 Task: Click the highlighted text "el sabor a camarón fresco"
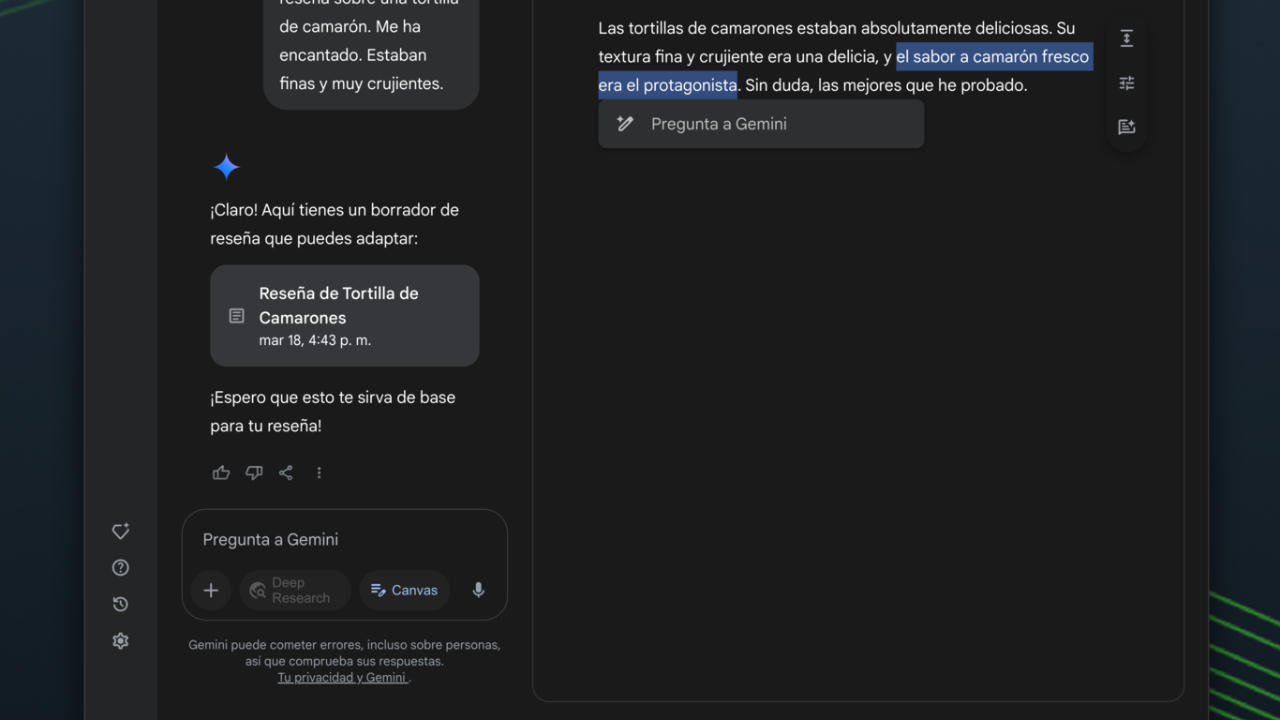coord(992,57)
